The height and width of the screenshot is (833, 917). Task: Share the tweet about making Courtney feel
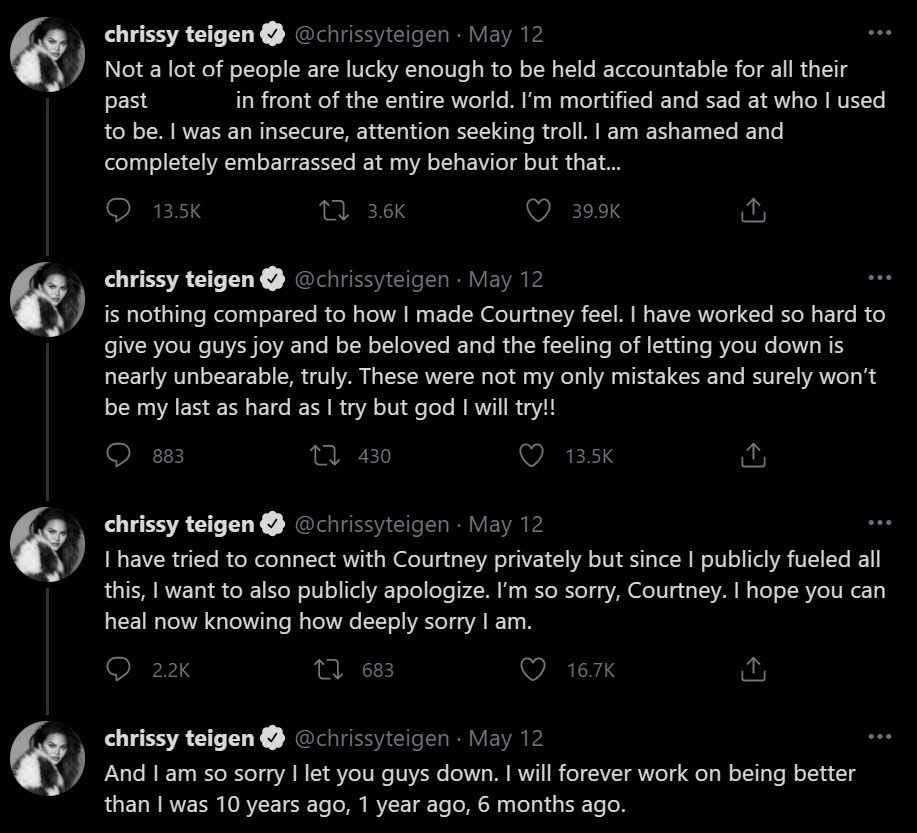(752, 456)
